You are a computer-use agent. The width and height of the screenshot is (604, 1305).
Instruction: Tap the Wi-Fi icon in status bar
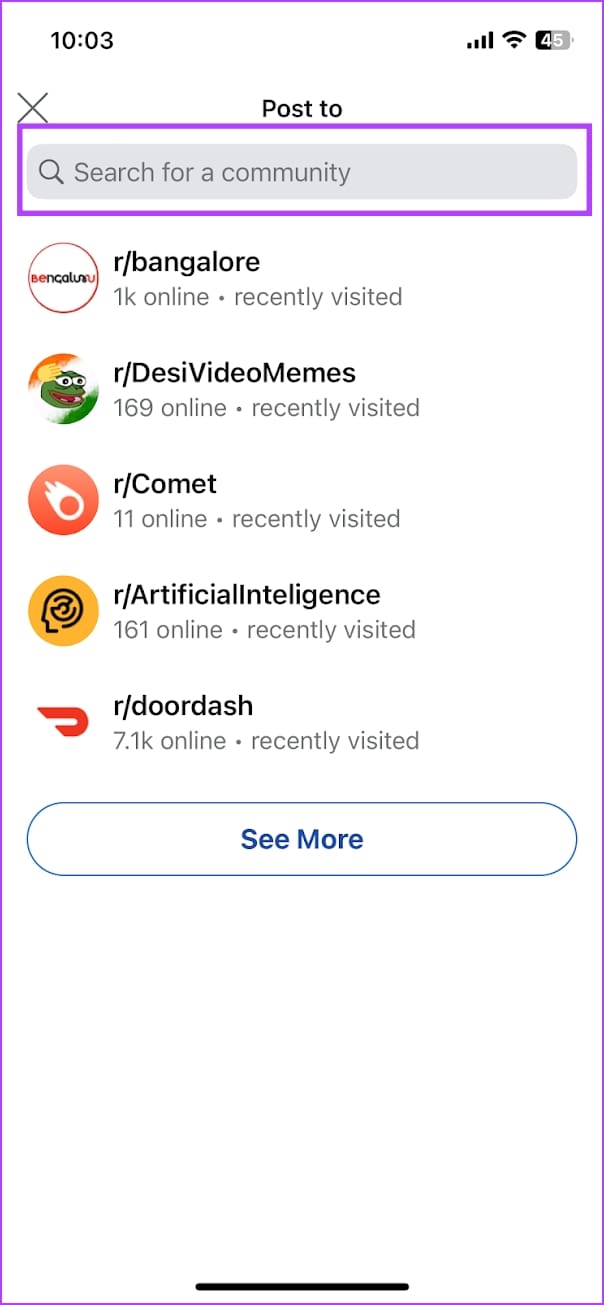click(514, 41)
